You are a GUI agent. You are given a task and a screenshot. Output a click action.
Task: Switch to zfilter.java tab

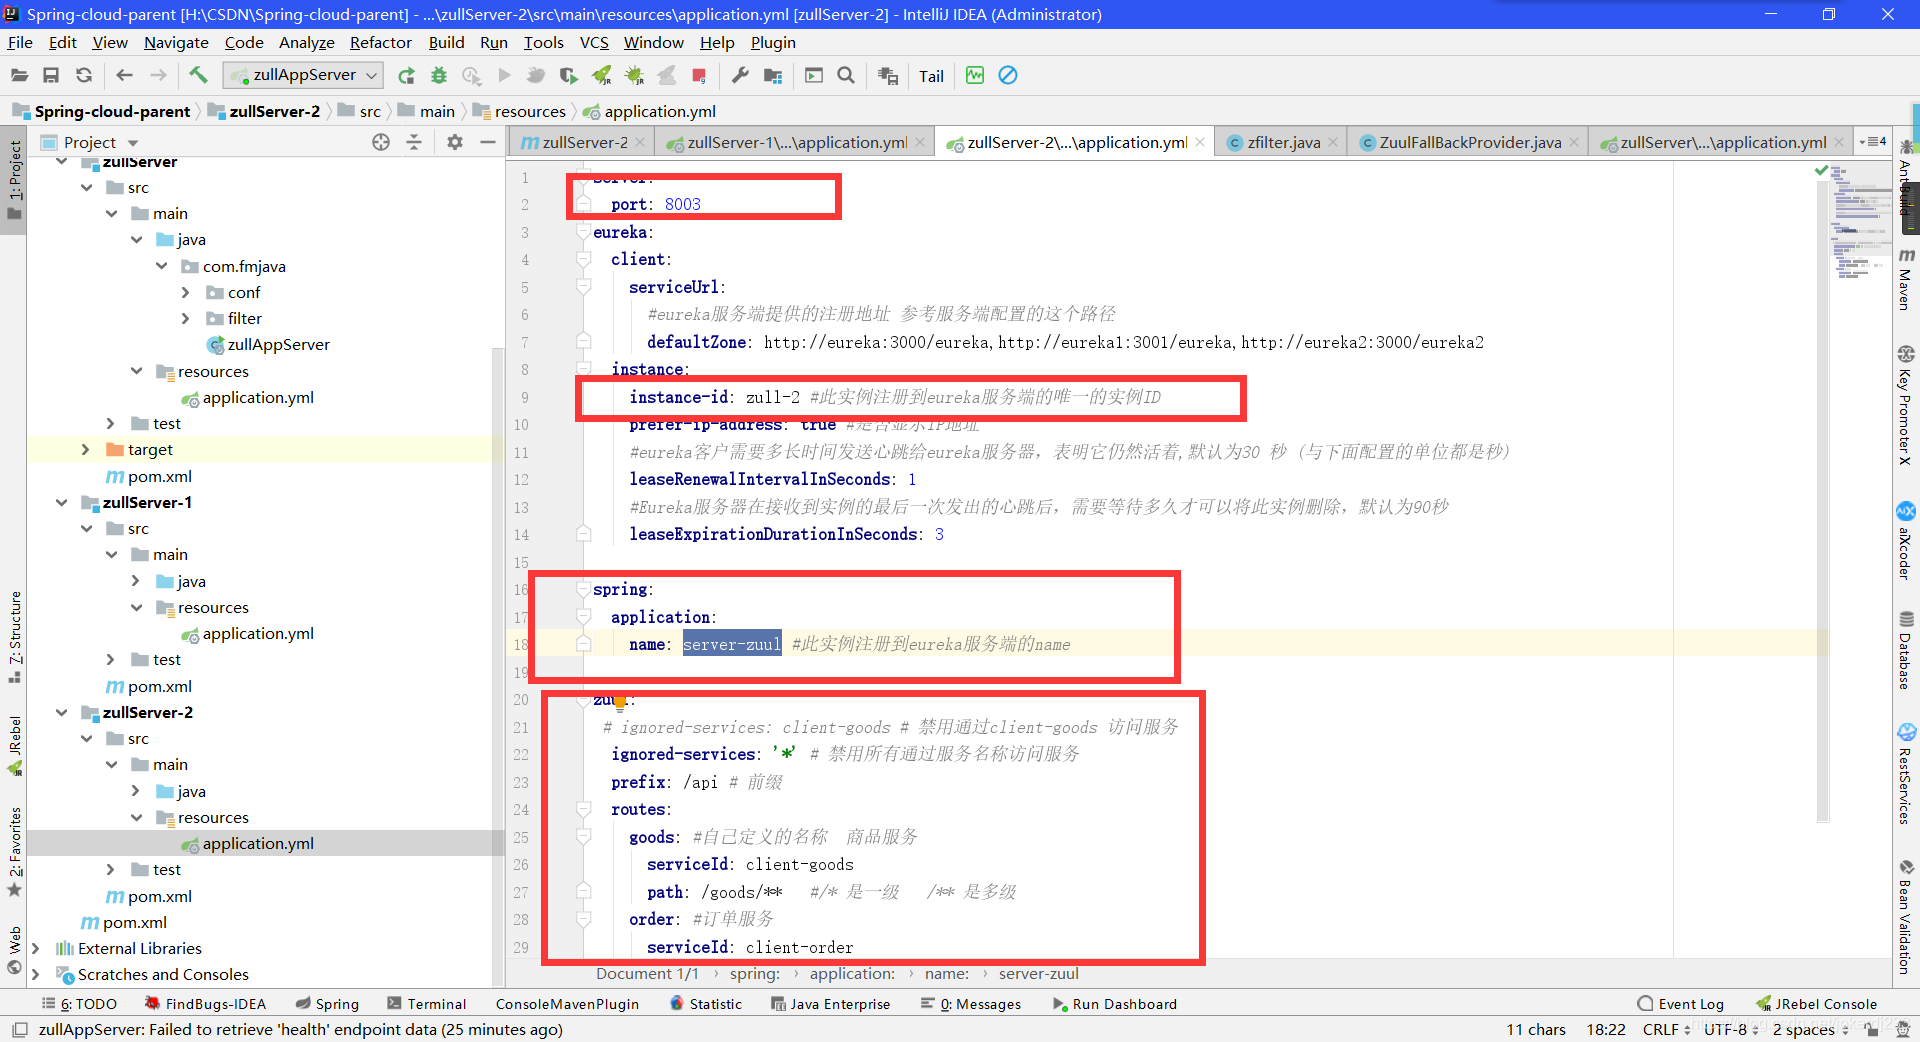(x=1283, y=142)
